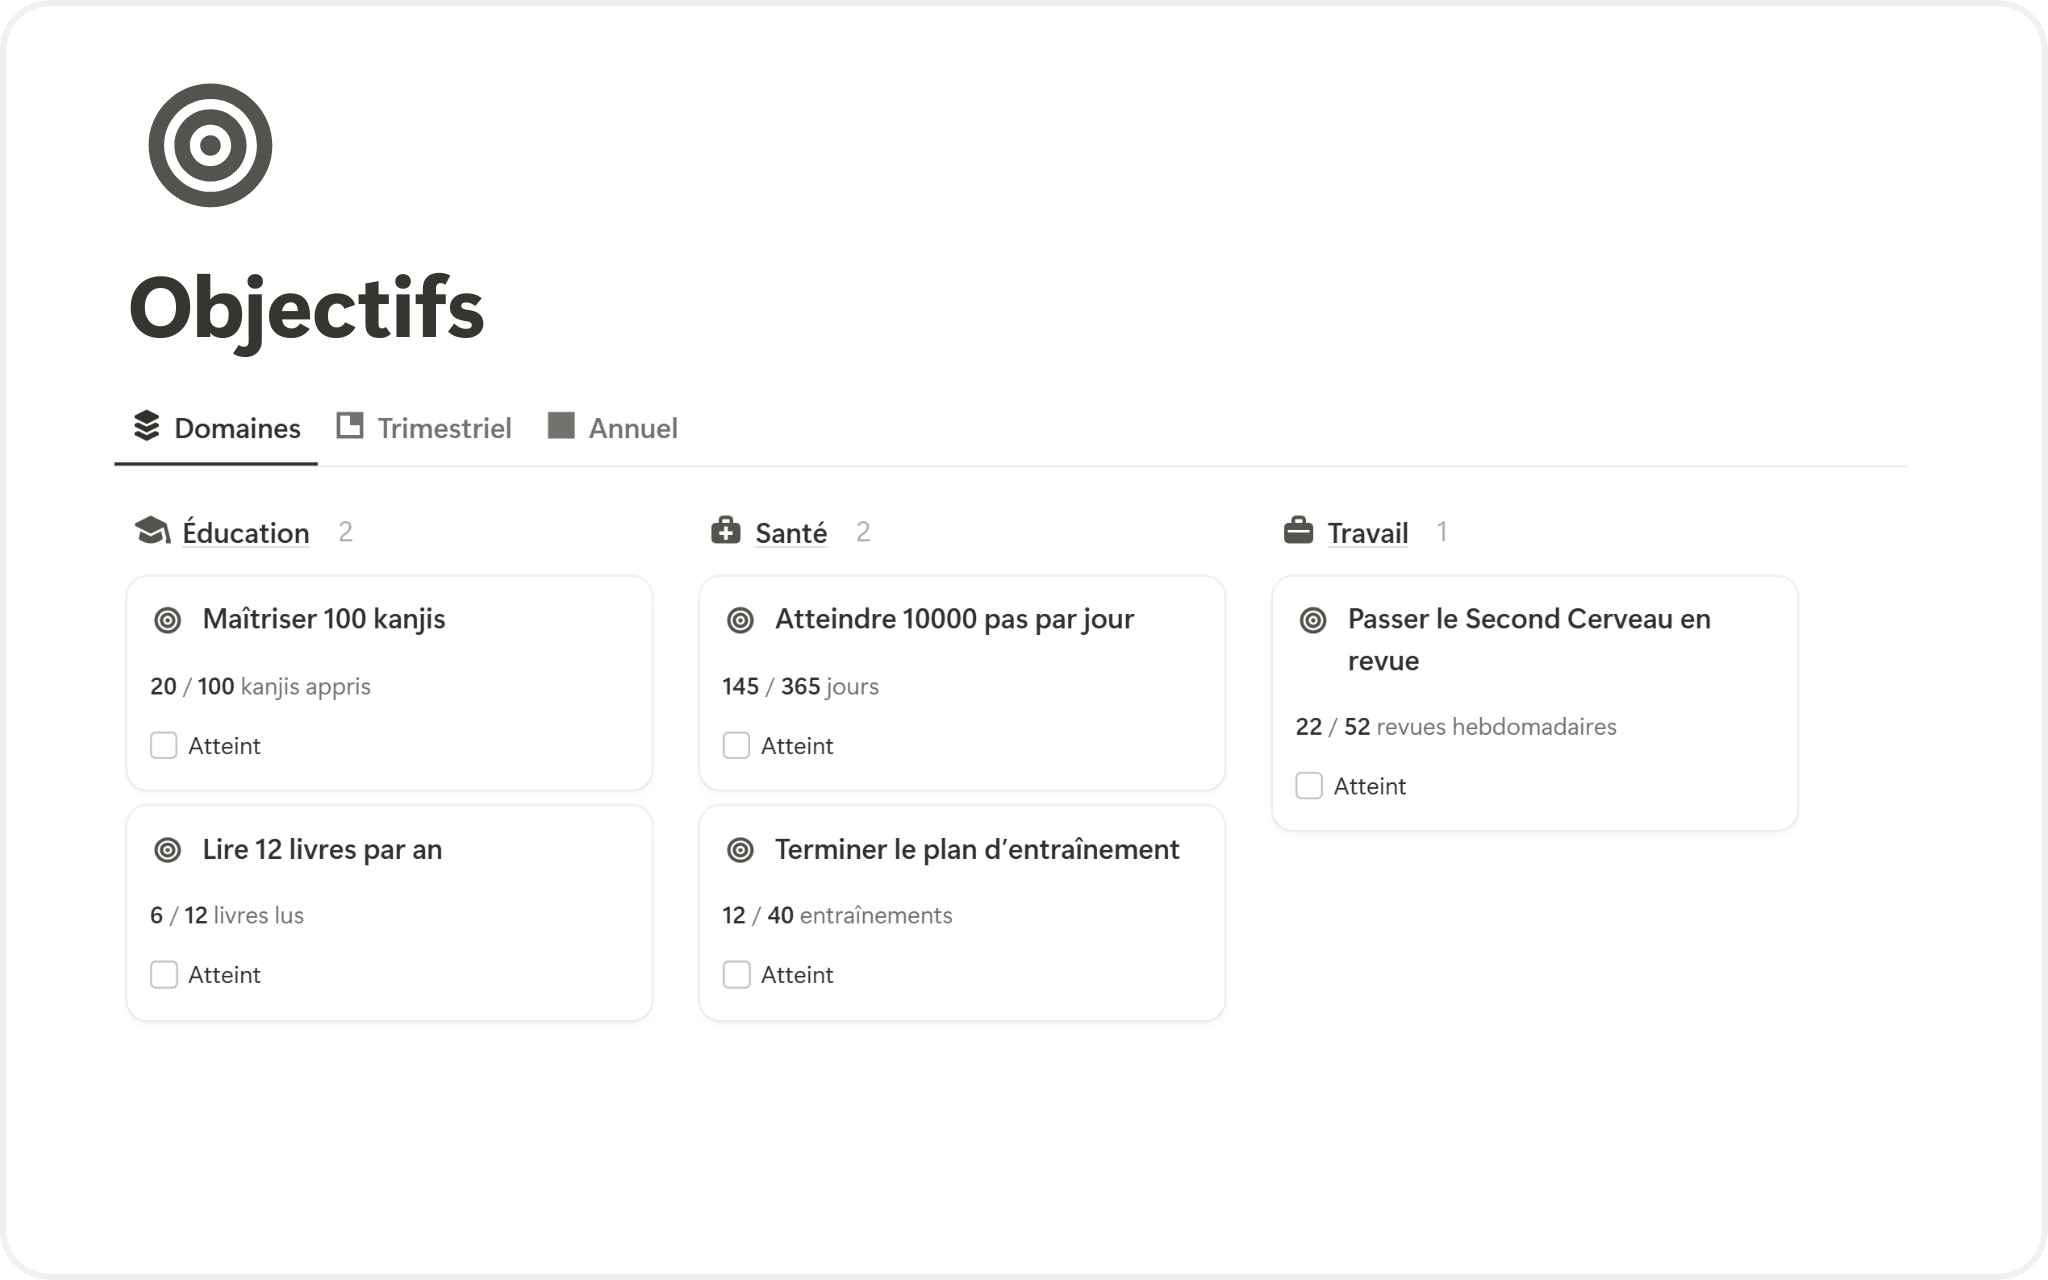Switch to the Trimestriel tab
The height and width of the screenshot is (1280, 2048).
pos(425,428)
